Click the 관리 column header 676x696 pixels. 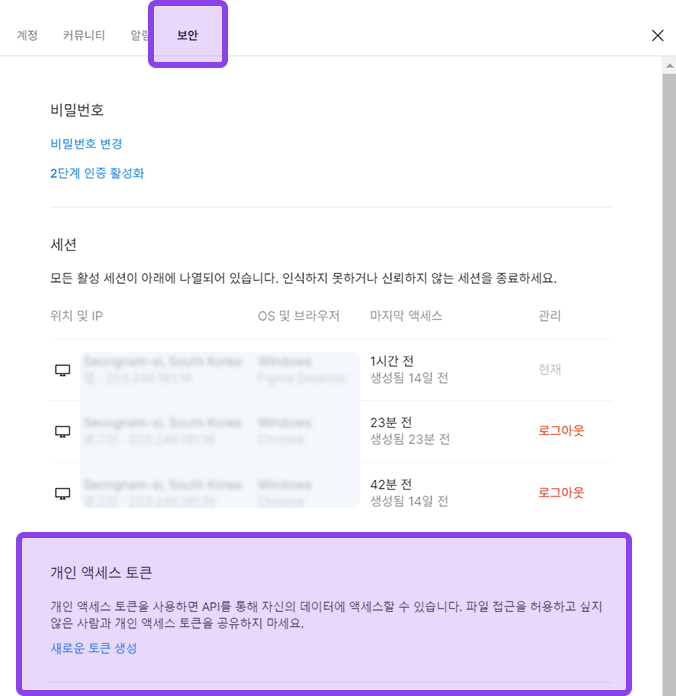click(549, 316)
